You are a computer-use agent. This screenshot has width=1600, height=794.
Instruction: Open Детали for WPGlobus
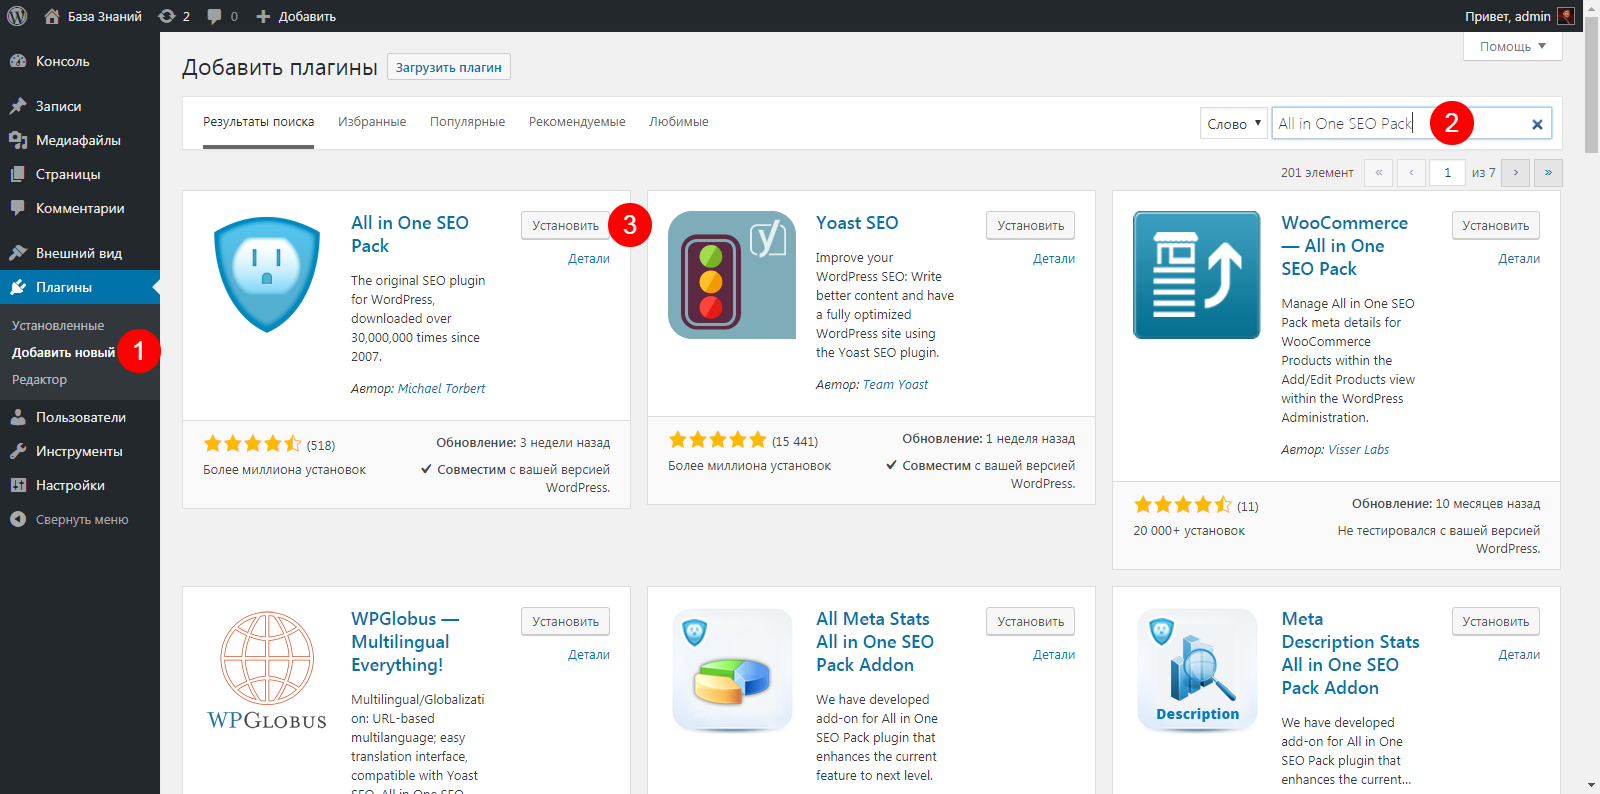pyautogui.click(x=589, y=655)
